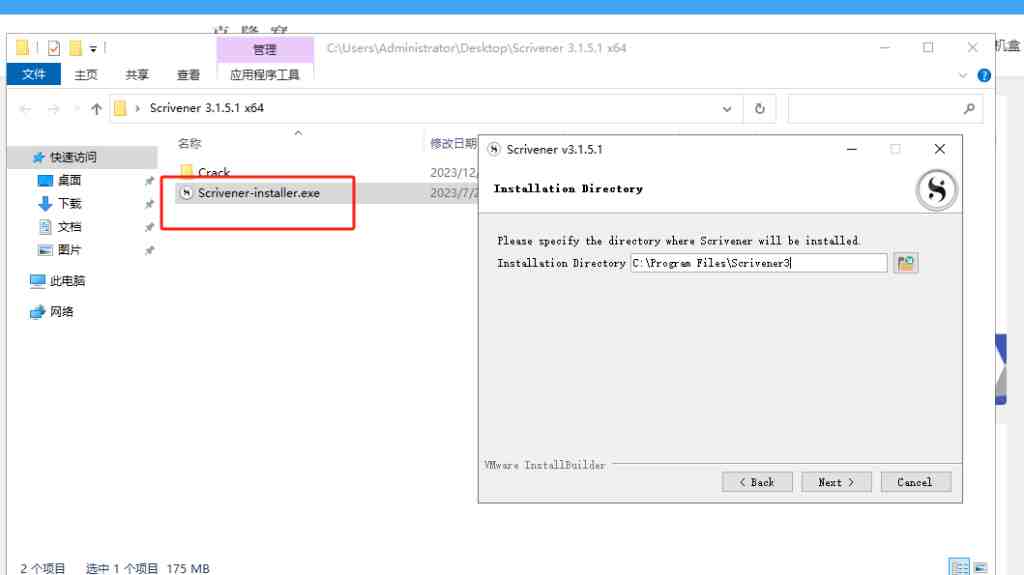Click the Explorer folder icon in title bar
This screenshot has height=575, width=1024.
pyautogui.click(x=22, y=48)
